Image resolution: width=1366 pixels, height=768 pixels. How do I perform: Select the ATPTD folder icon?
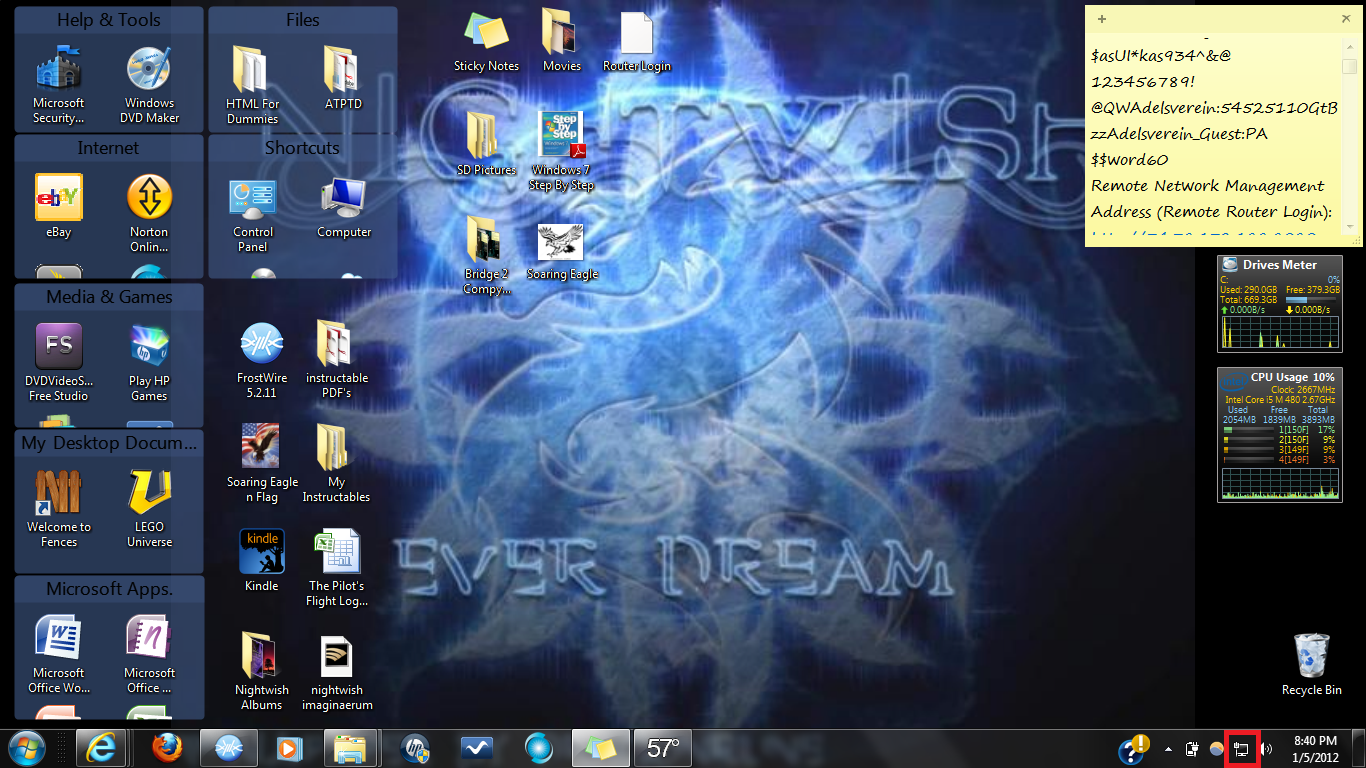tap(343, 78)
